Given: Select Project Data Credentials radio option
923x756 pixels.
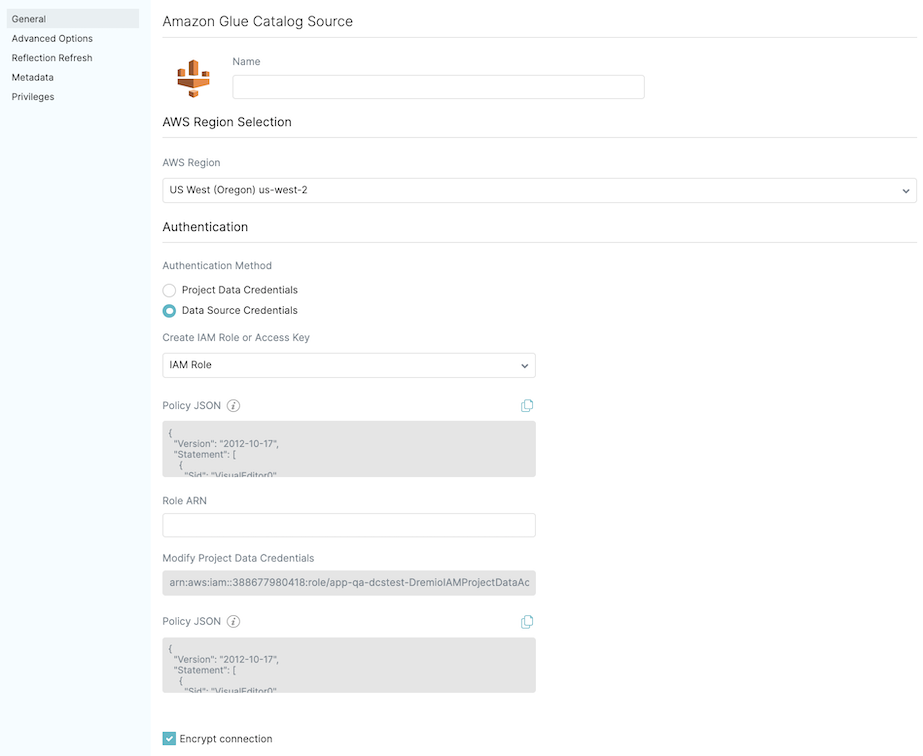Looking at the screenshot, I should pos(169,290).
